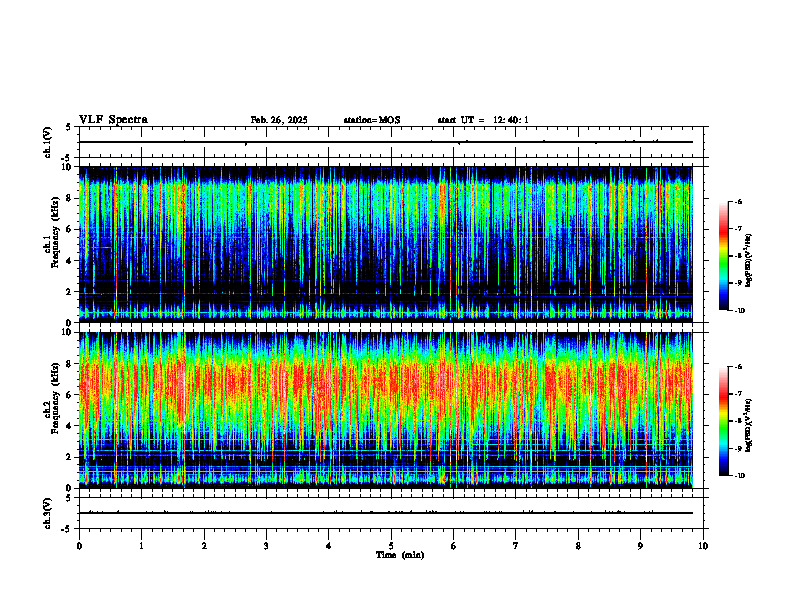Click the ch.1 voltage waveform trace
This screenshot has height=612, width=792.
pos(386,142)
